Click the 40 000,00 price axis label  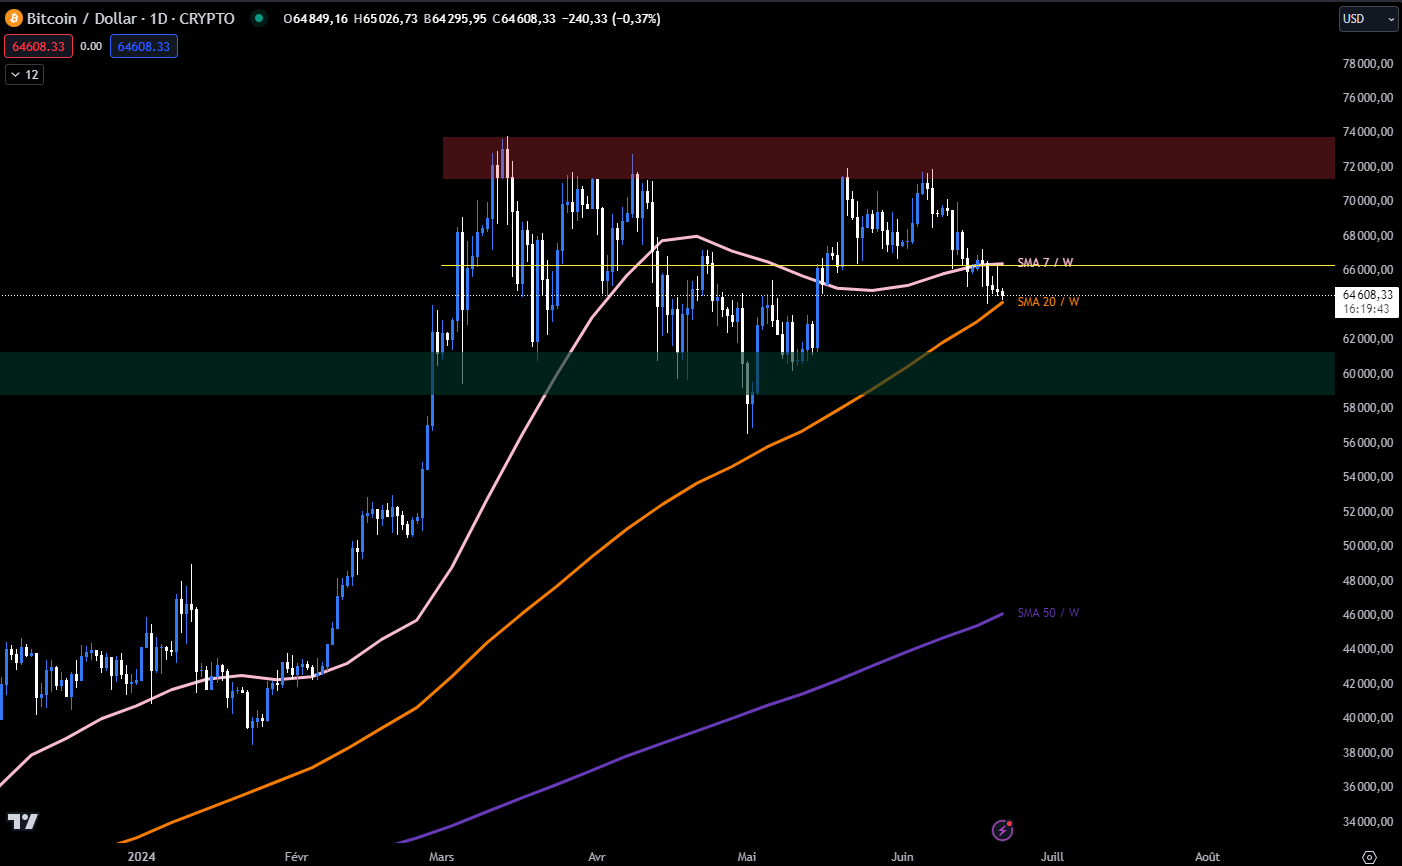coord(1367,718)
